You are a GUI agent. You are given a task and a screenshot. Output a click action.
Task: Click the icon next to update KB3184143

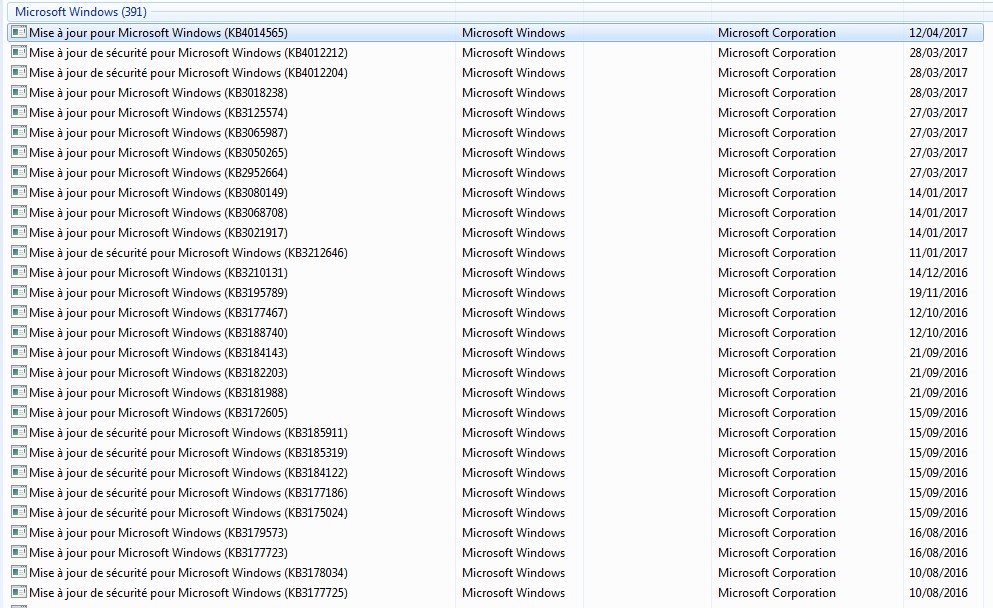[x=21, y=352]
